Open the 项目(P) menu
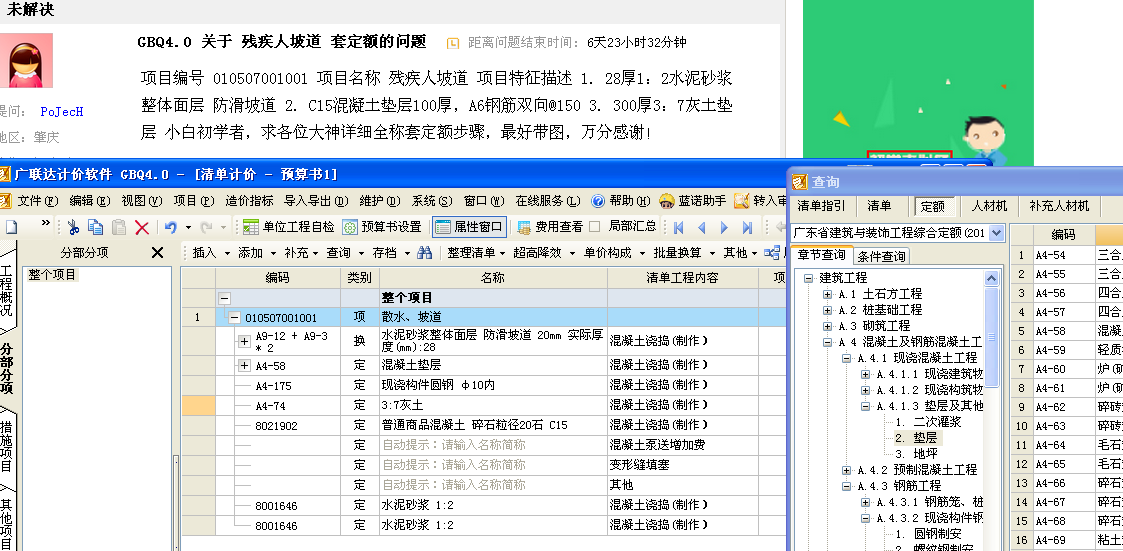Image resolution: width=1123 pixels, height=551 pixels. tap(194, 201)
